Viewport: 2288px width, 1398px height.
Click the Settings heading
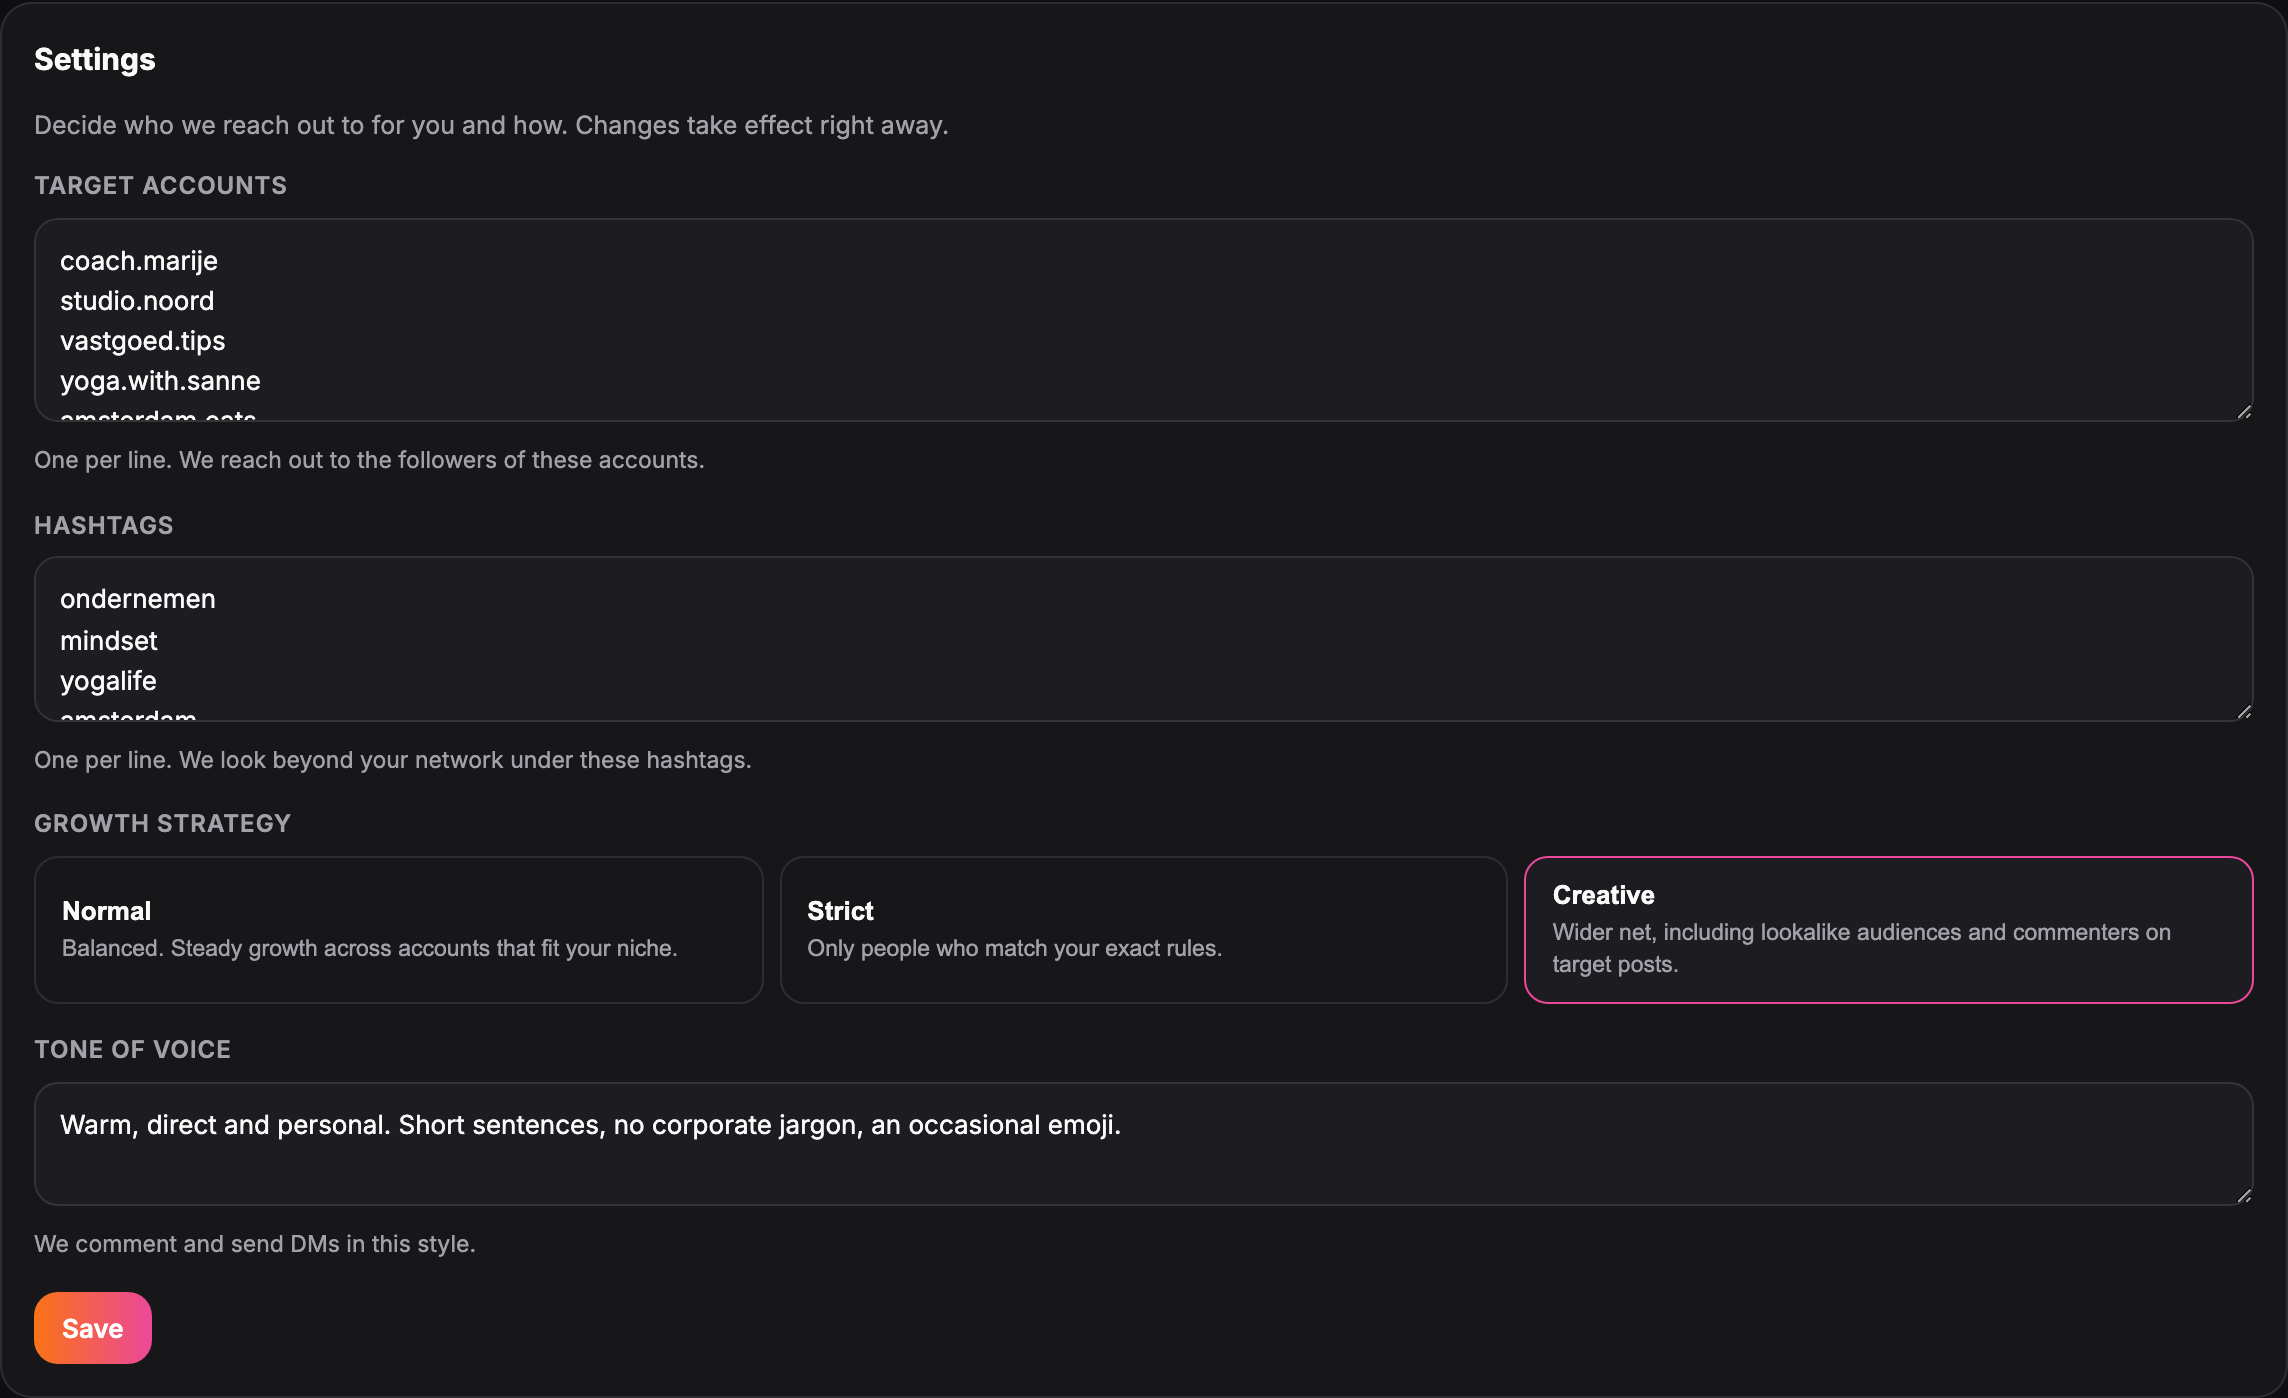95,59
